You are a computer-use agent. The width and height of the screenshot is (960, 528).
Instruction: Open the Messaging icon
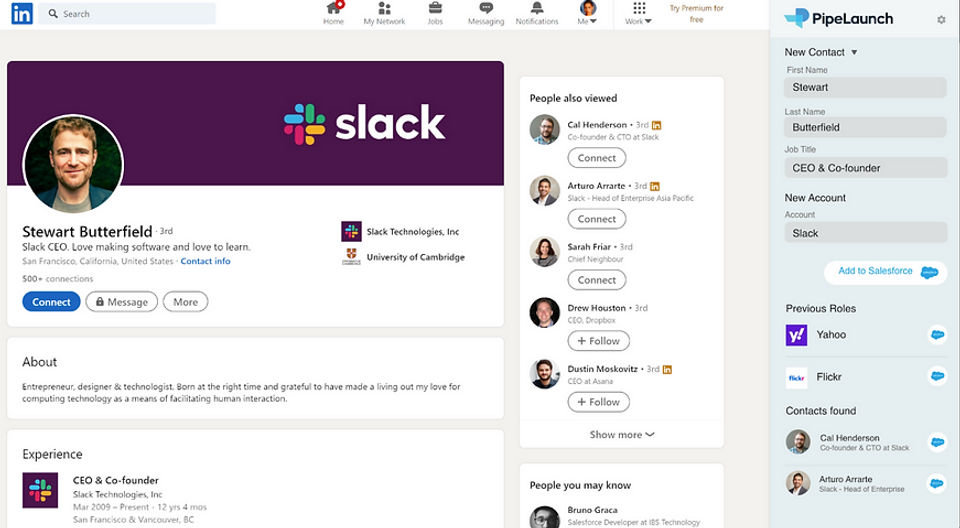click(x=486, y=9)
